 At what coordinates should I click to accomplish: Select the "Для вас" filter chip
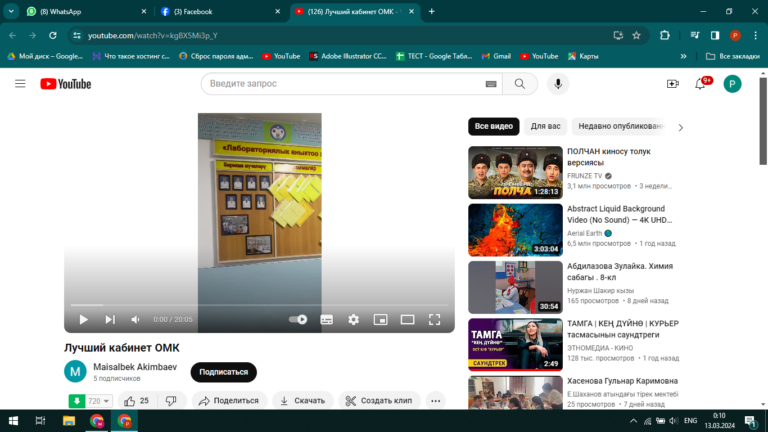point(545,127)
